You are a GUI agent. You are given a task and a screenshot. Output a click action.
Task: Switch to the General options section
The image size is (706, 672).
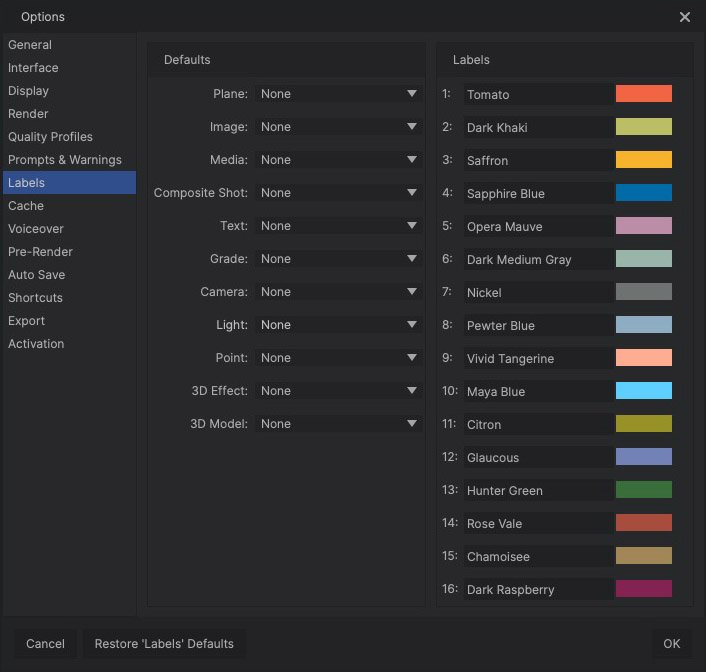click(x=30, y=45)
